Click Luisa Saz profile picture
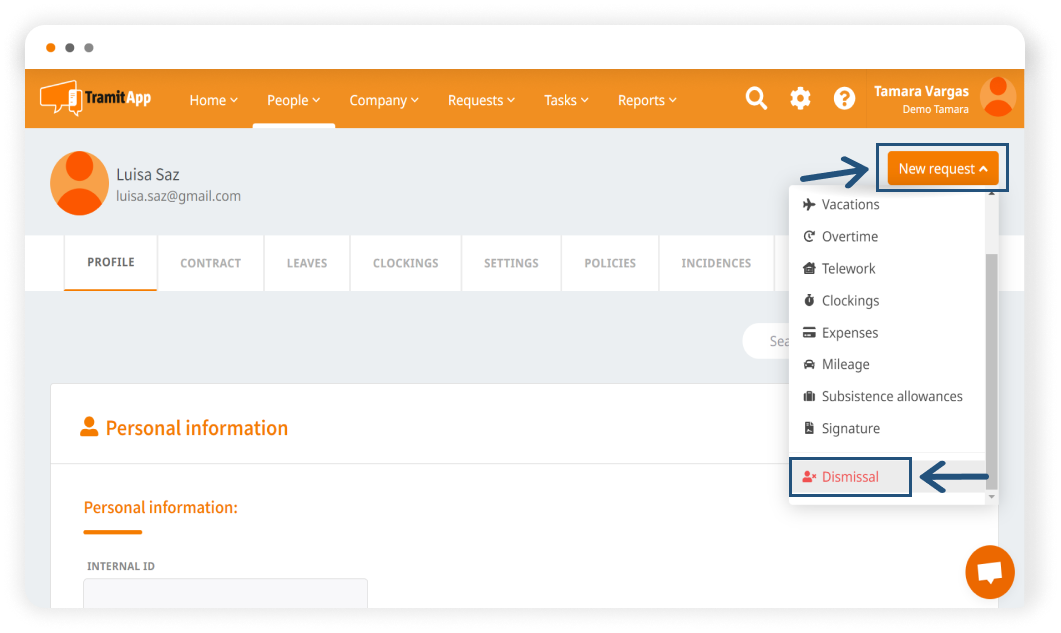Viewport: 1061px width, 633px height. 79,183
